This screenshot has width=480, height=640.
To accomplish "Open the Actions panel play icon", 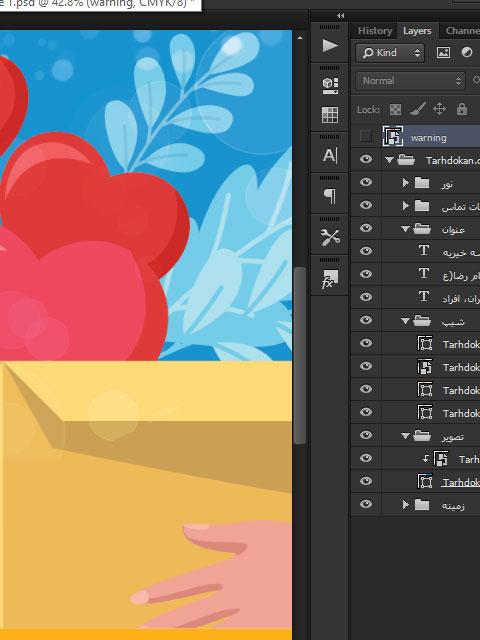I will coord(330,45).
